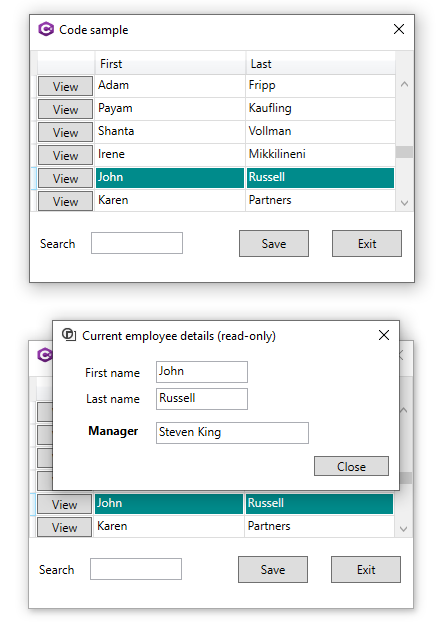This screenshot has height=623, width=440.
Task: Select the highlighted John cell in top grid
Action: [x=170, y=178]
